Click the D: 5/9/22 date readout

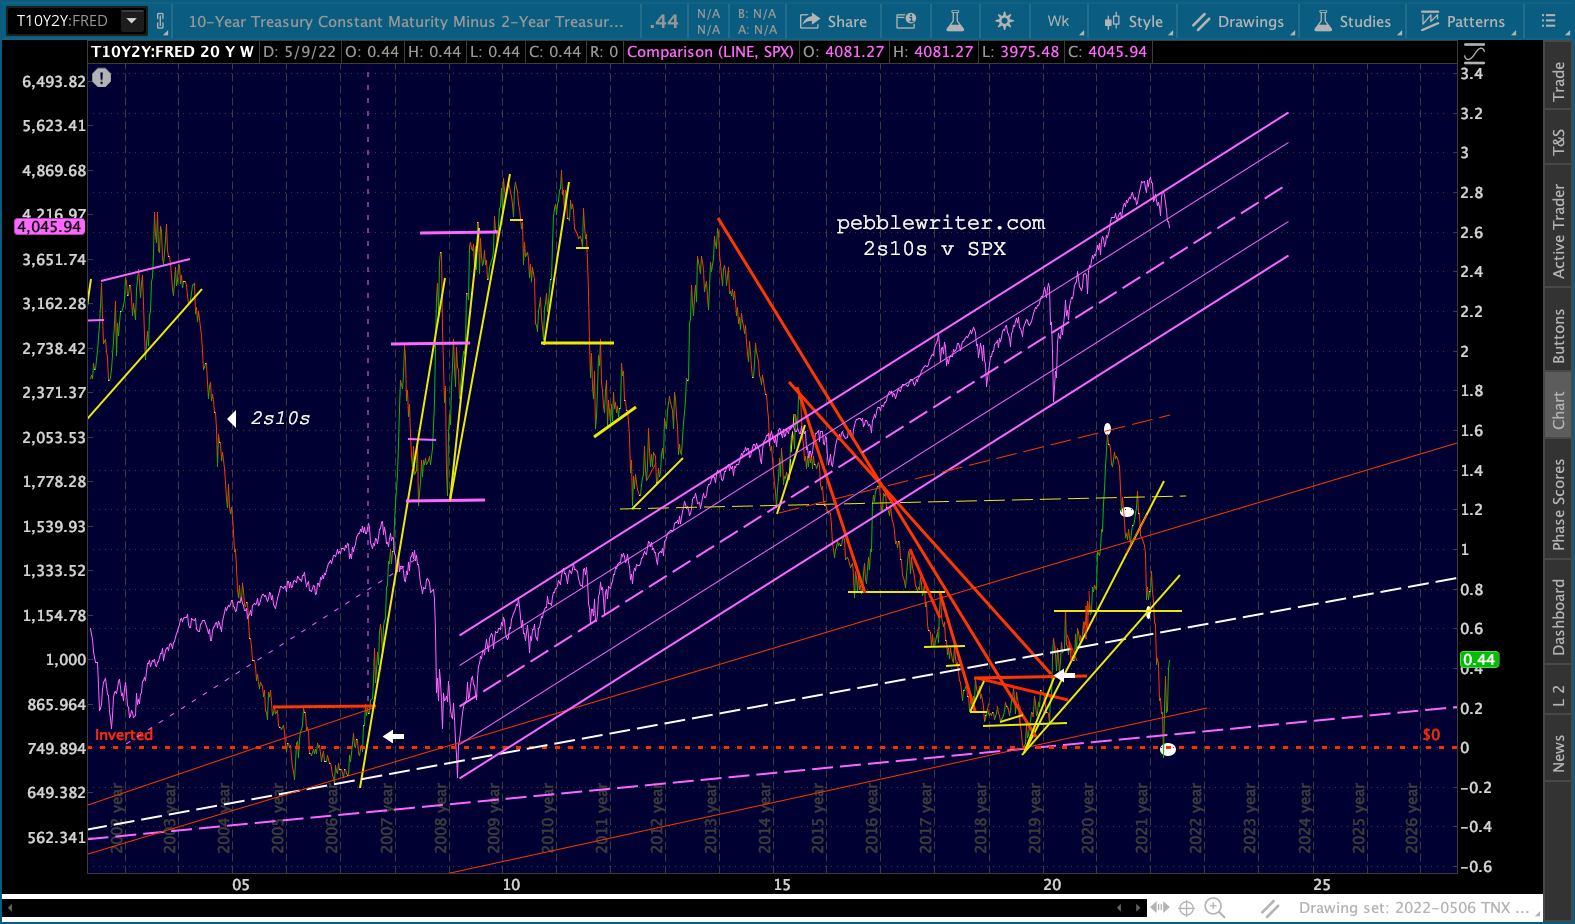300,52
